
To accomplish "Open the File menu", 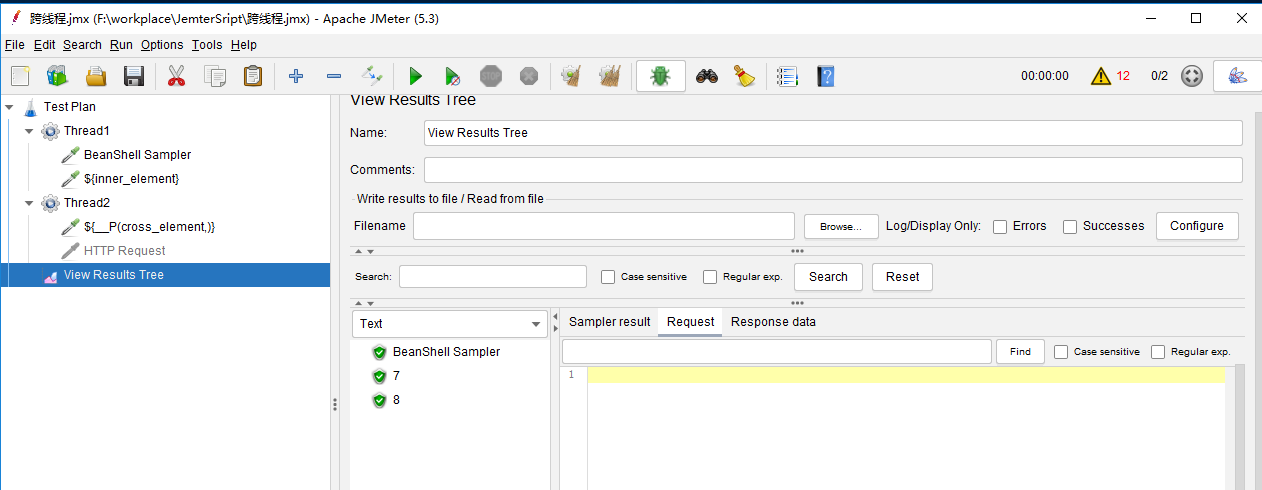I will (14, 45).
